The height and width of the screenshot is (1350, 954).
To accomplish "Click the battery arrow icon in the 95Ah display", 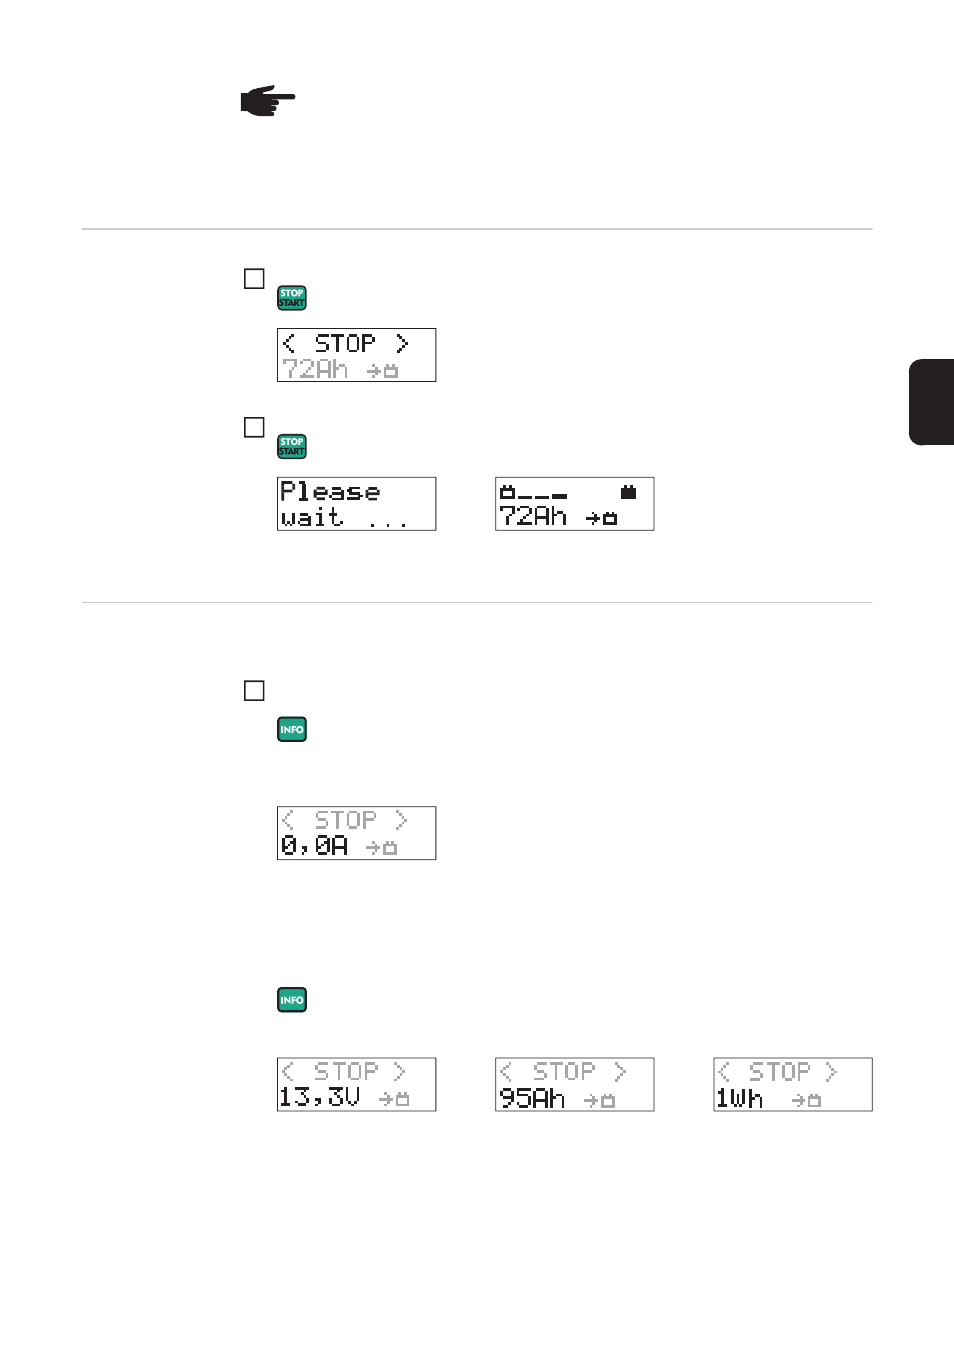I will click(x=599, y=1100).
